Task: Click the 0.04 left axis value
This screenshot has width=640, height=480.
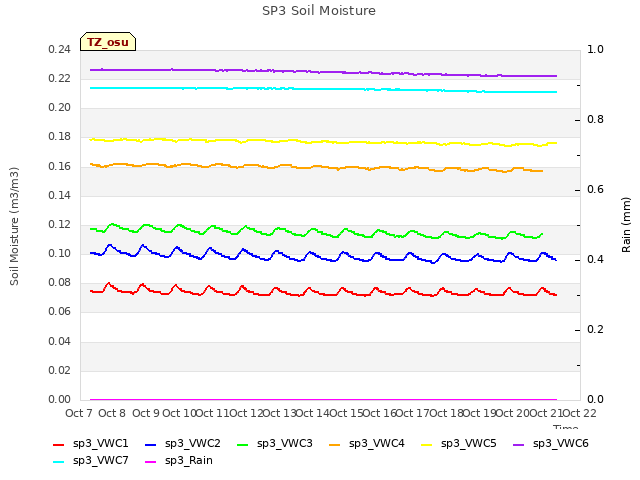Action: tap(60, 341)
